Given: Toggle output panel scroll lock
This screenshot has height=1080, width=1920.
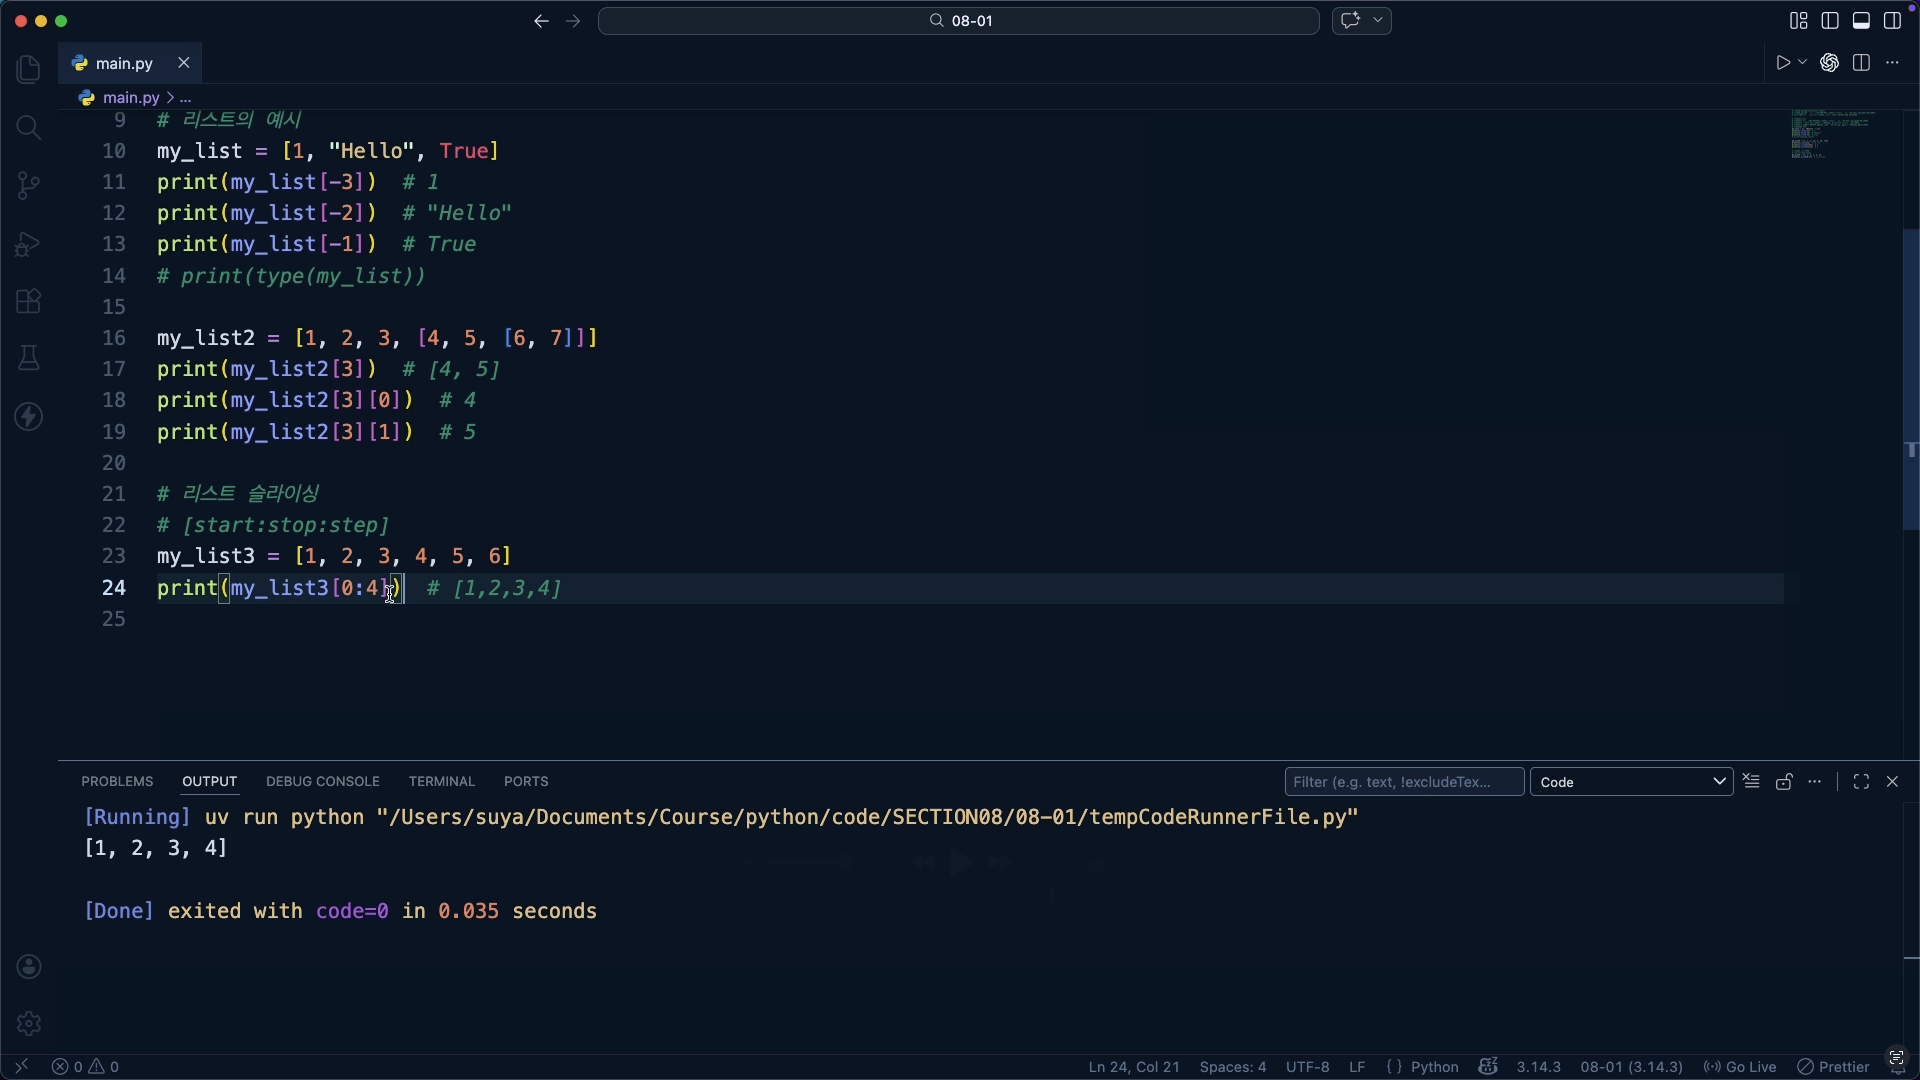Looking at the screenshot, I should [1784, 782].
